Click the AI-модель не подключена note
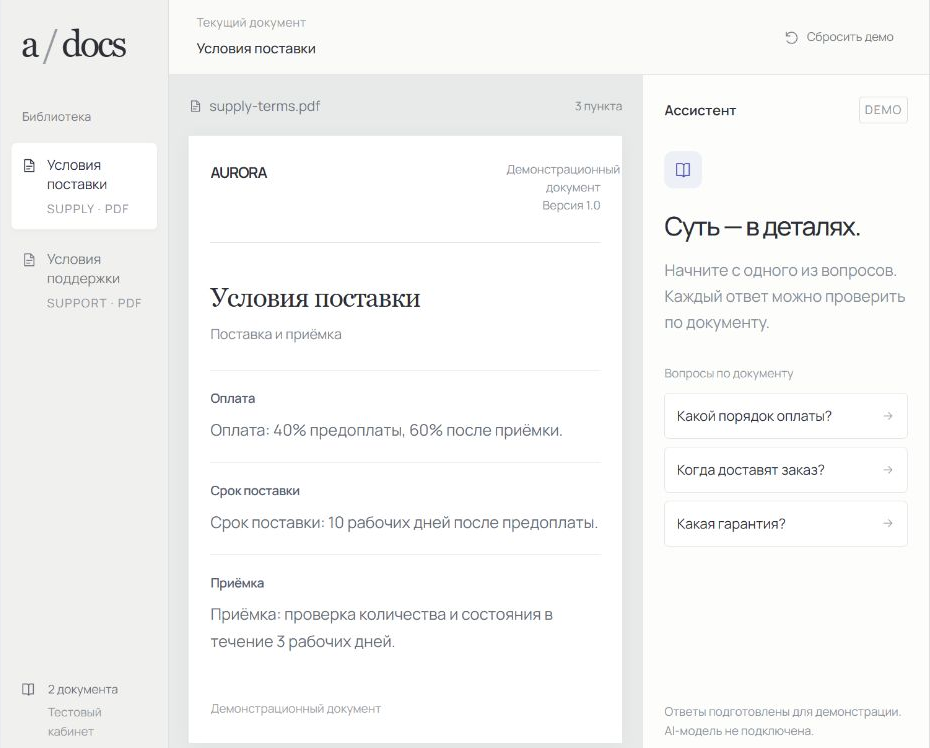 click(738, 731)
